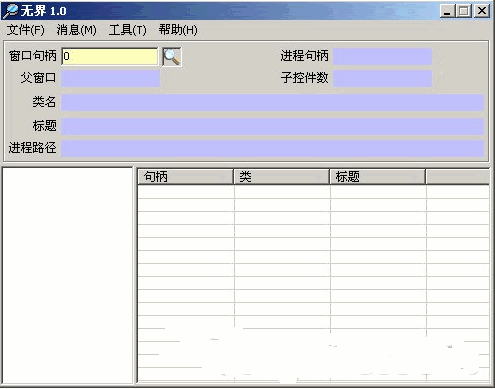Screen dimensions: 495x389
Task: Click the empty tree panel on the left
Action: [x=67, y=275]
